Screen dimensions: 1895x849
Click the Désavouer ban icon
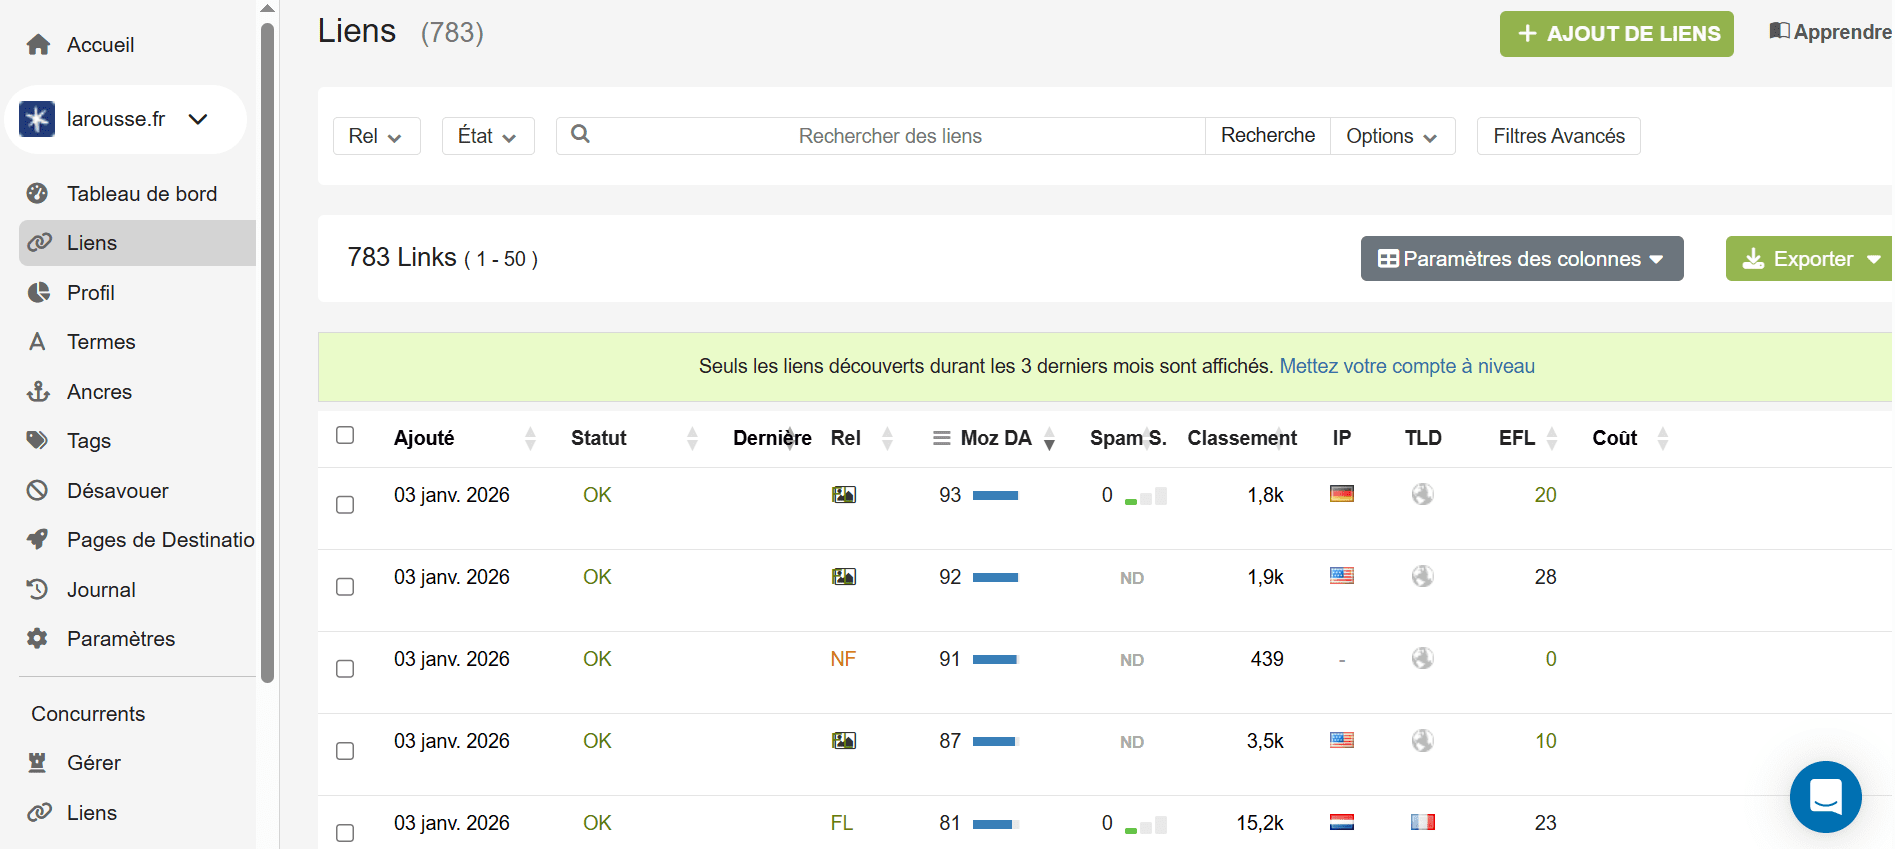coord(38,491)
